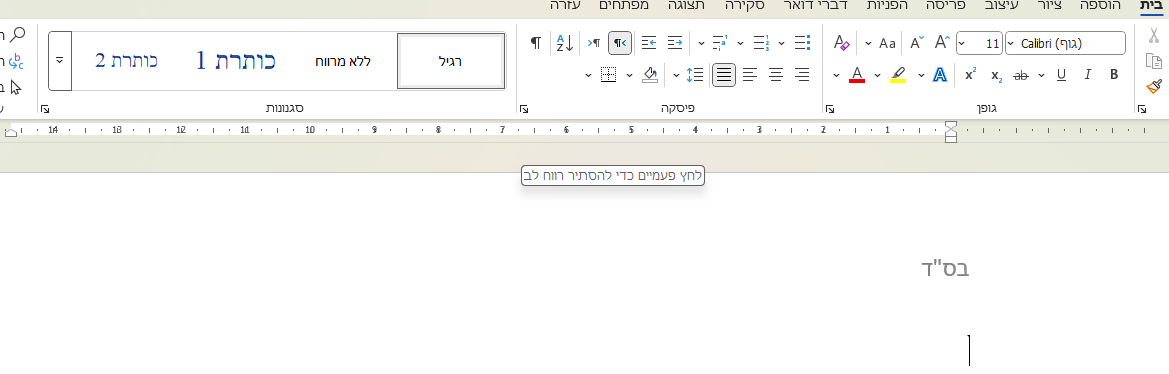Click the Cut scissors icon
Viewport: 1169px width, 374px height.
(x=1154, y=35)
